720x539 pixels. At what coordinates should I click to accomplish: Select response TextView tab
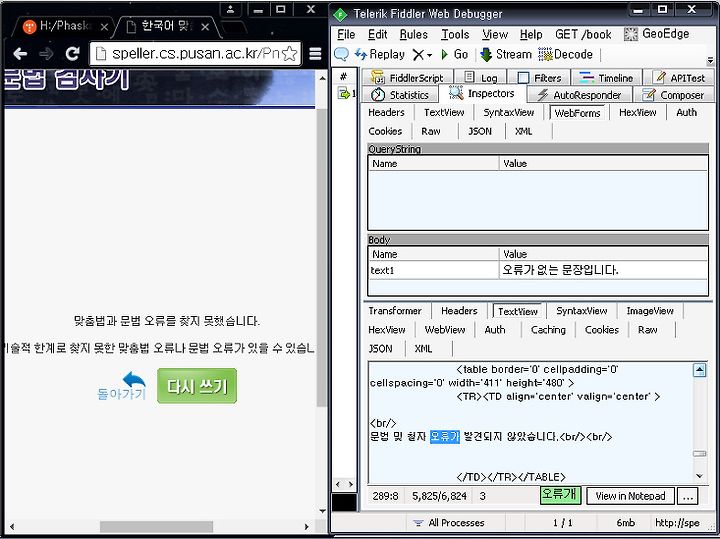(x=518, y=311)
